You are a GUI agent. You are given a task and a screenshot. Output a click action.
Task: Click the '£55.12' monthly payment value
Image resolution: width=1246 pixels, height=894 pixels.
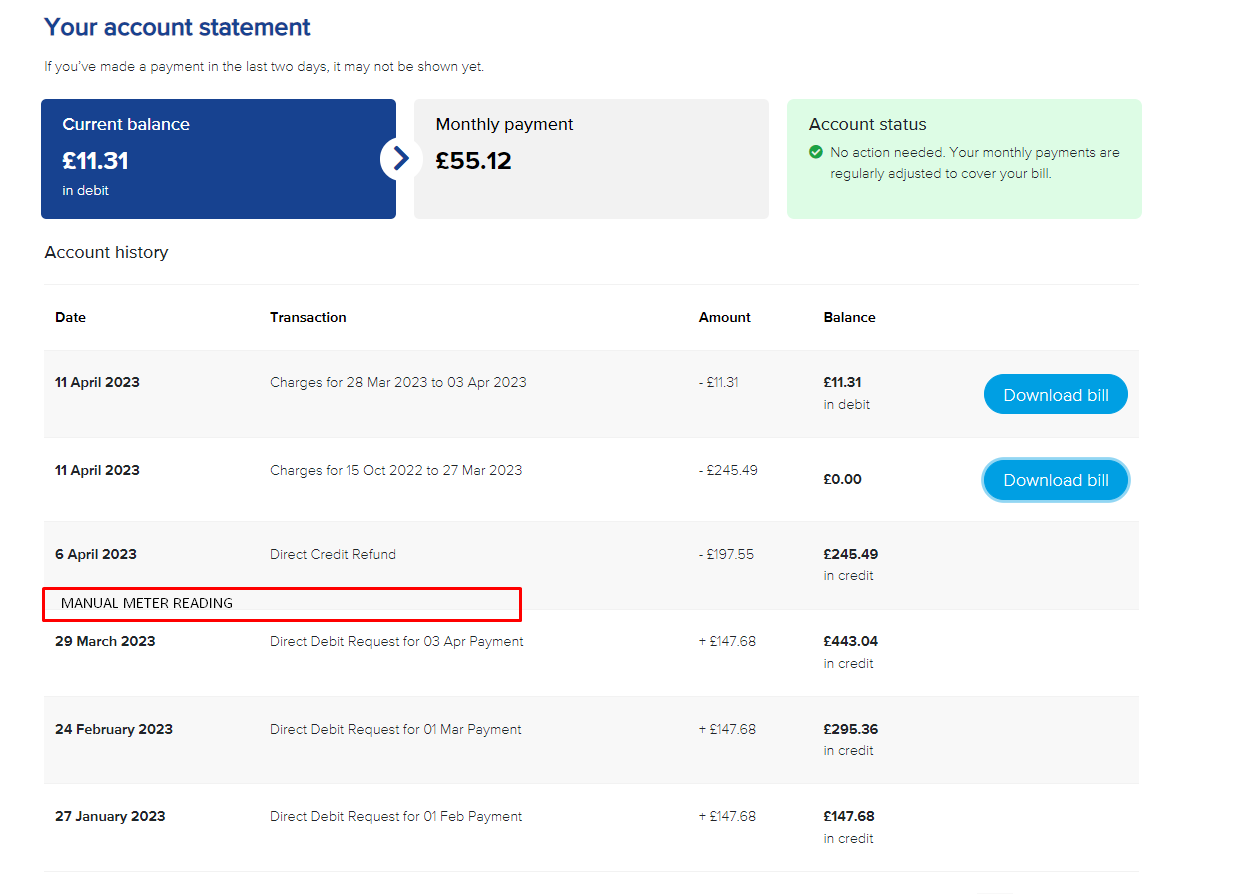coord(474,160)
